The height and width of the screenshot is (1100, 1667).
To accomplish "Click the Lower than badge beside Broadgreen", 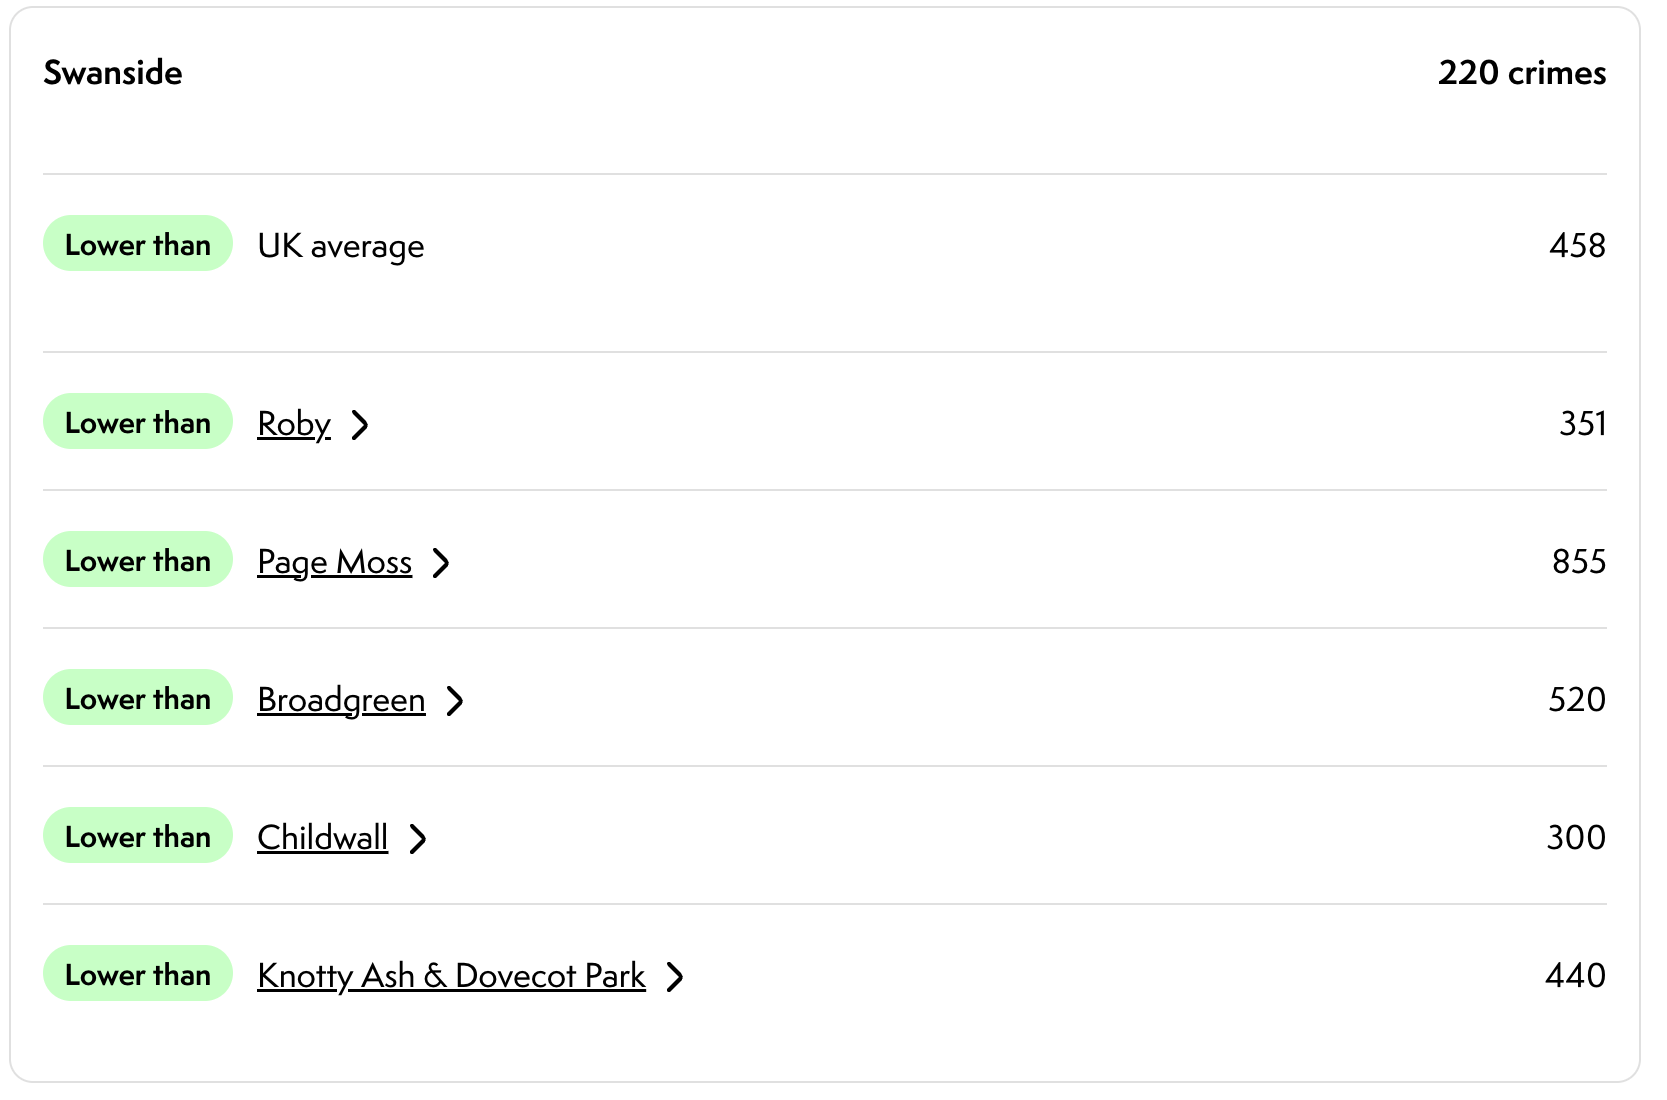I will [x=138, y=698].
